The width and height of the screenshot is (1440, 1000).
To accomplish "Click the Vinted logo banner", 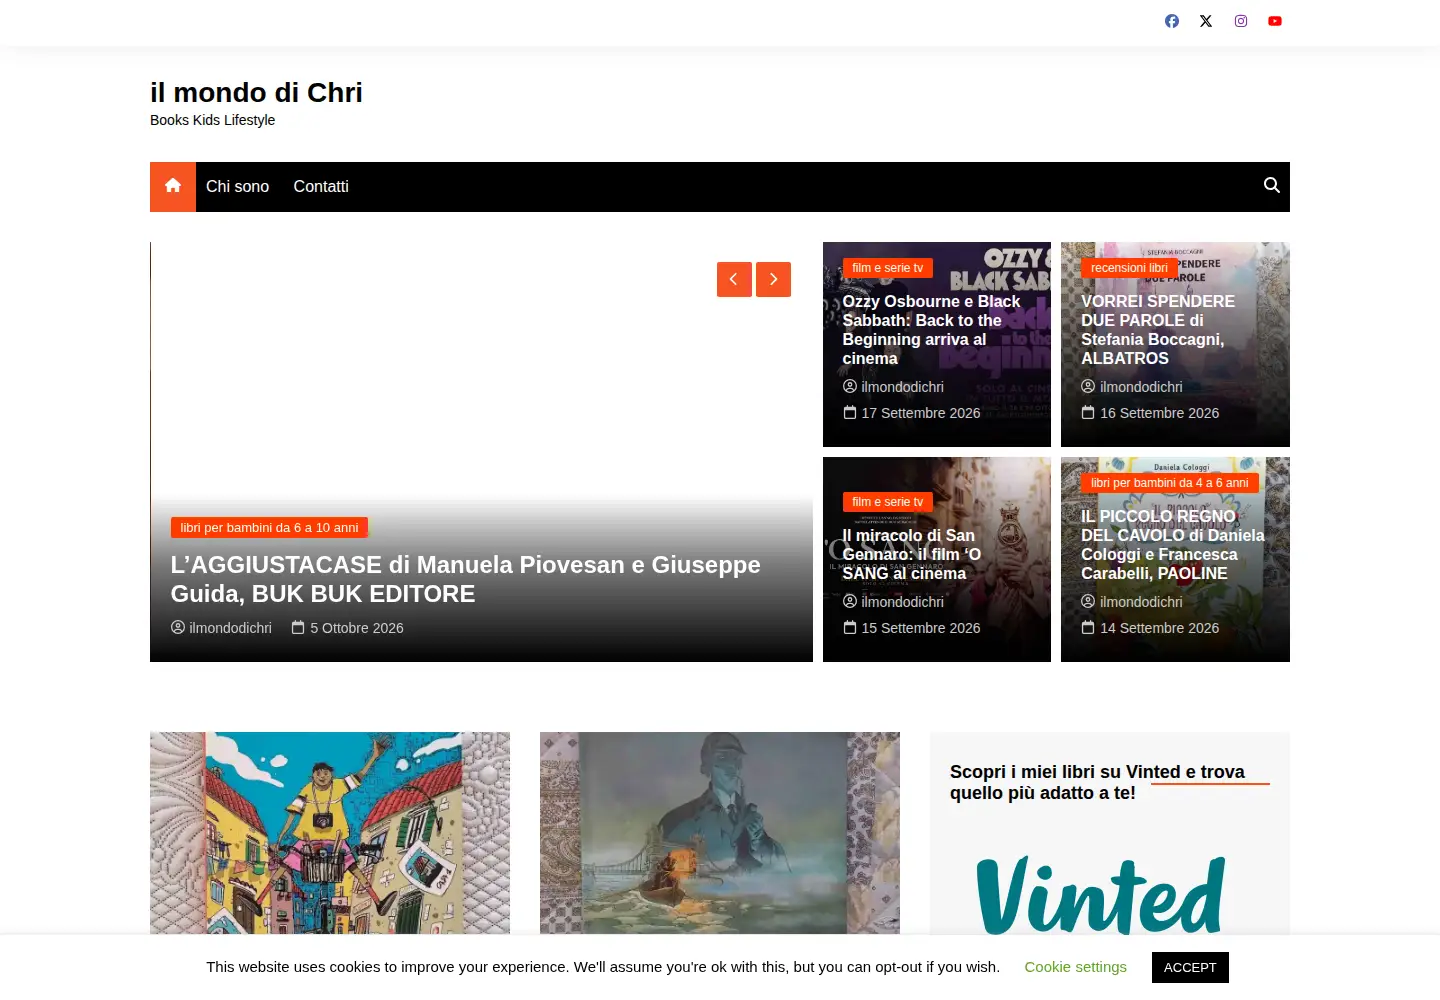I will click(x=1101, y=894).
